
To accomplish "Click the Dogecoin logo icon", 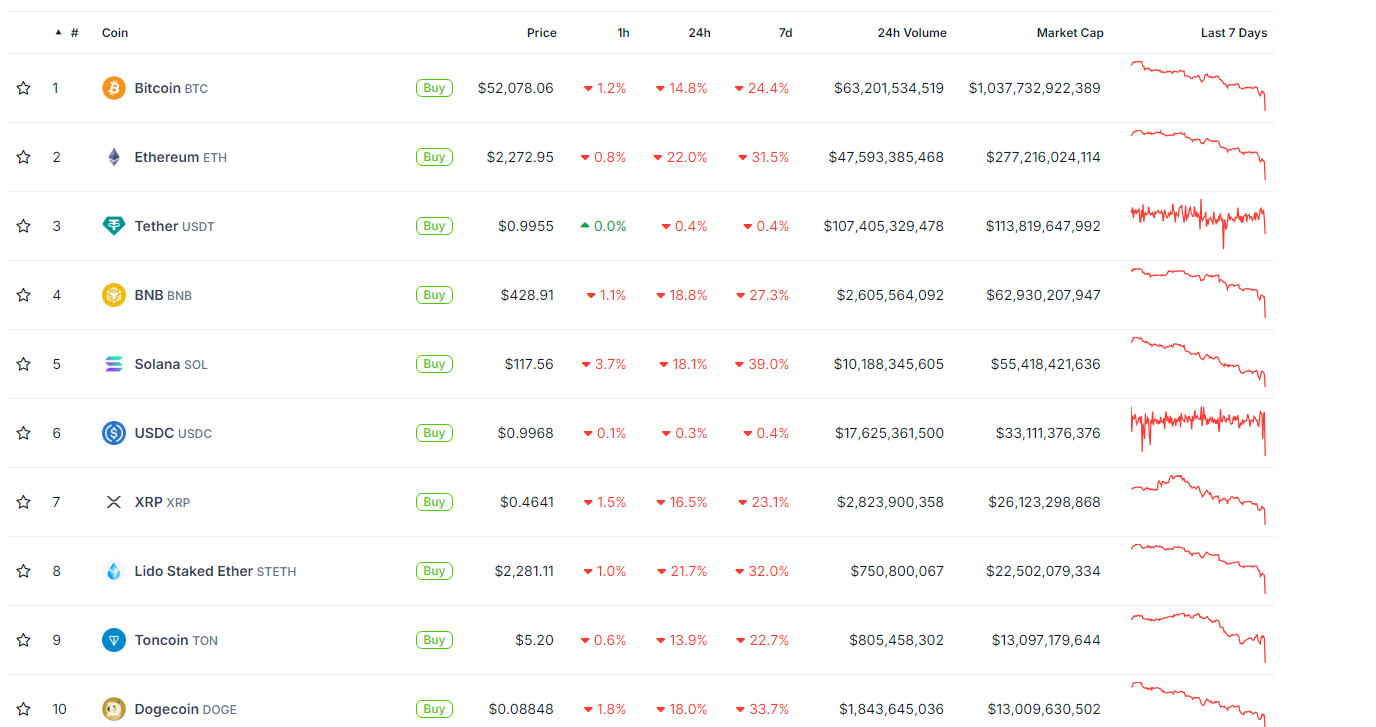I will pos(114,709).
